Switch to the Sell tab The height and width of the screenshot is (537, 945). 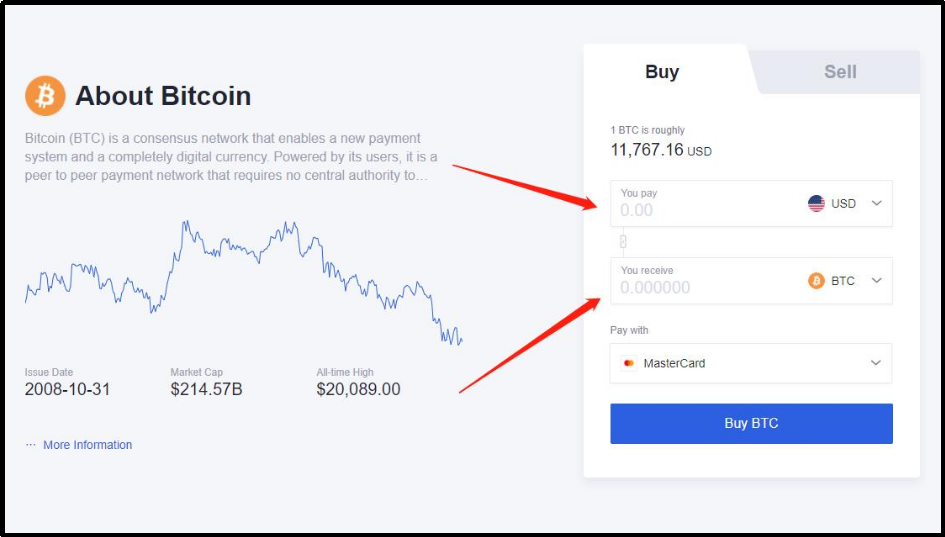(840, 72)
